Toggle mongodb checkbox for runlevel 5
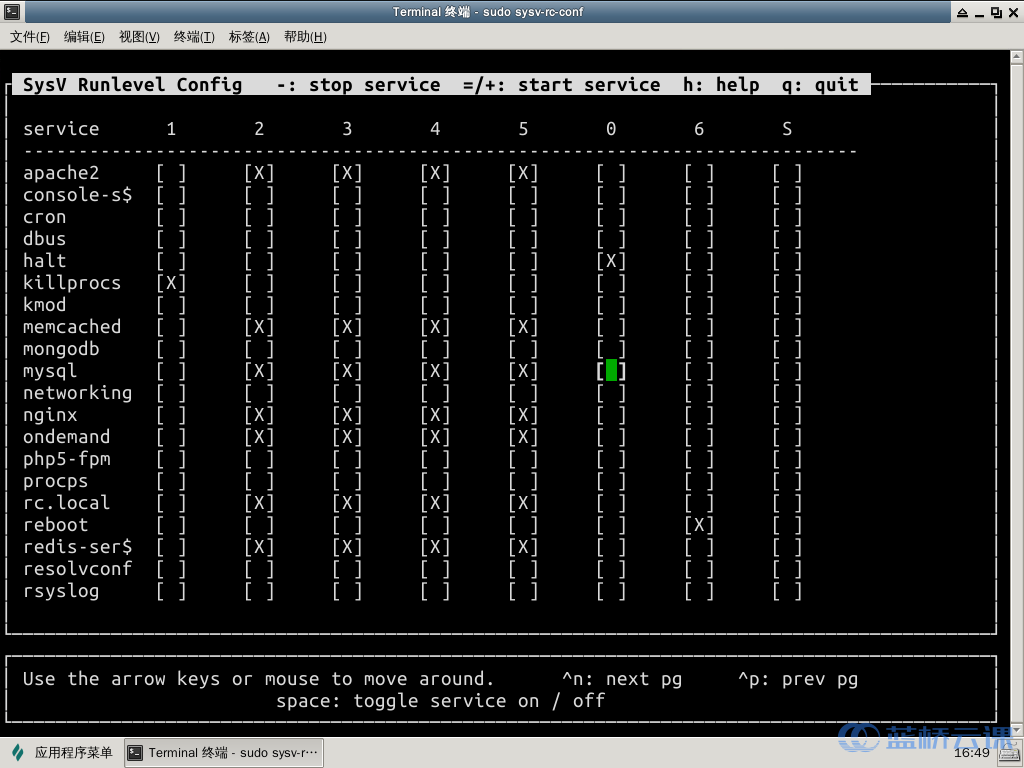The height and width of the screenshot is (768, 1024). pos(523,349)
